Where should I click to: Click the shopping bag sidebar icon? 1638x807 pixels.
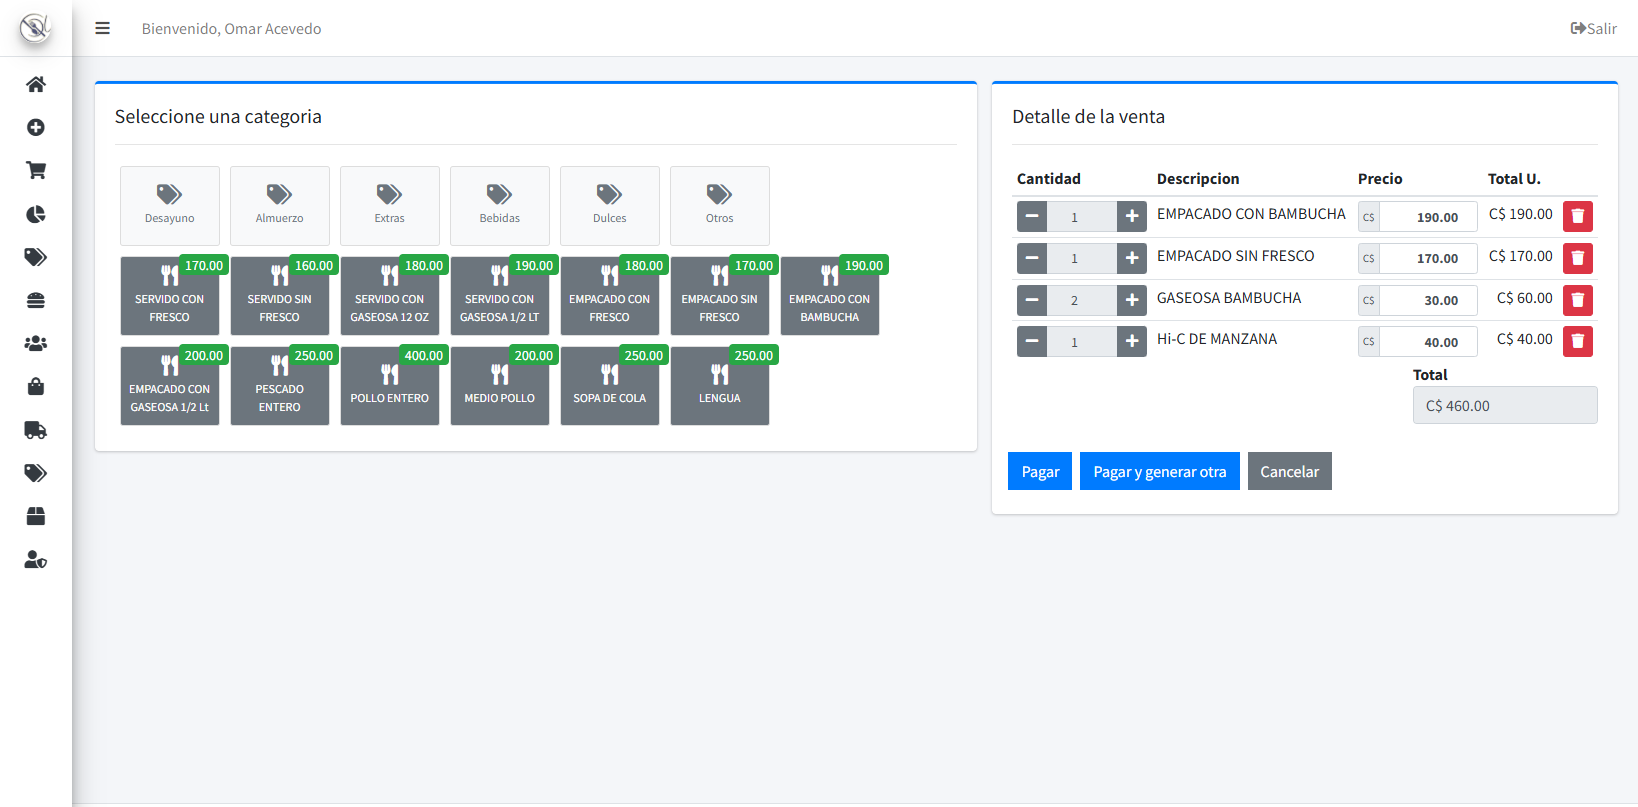click(x=36, y=386)
